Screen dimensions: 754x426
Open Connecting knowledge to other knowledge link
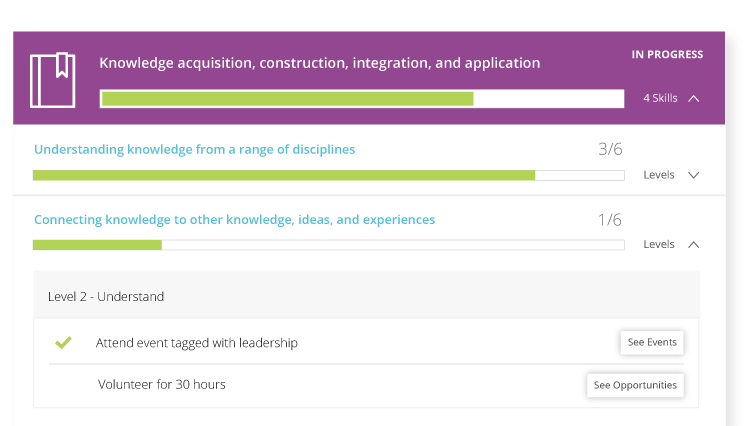[x=234, y=220]
